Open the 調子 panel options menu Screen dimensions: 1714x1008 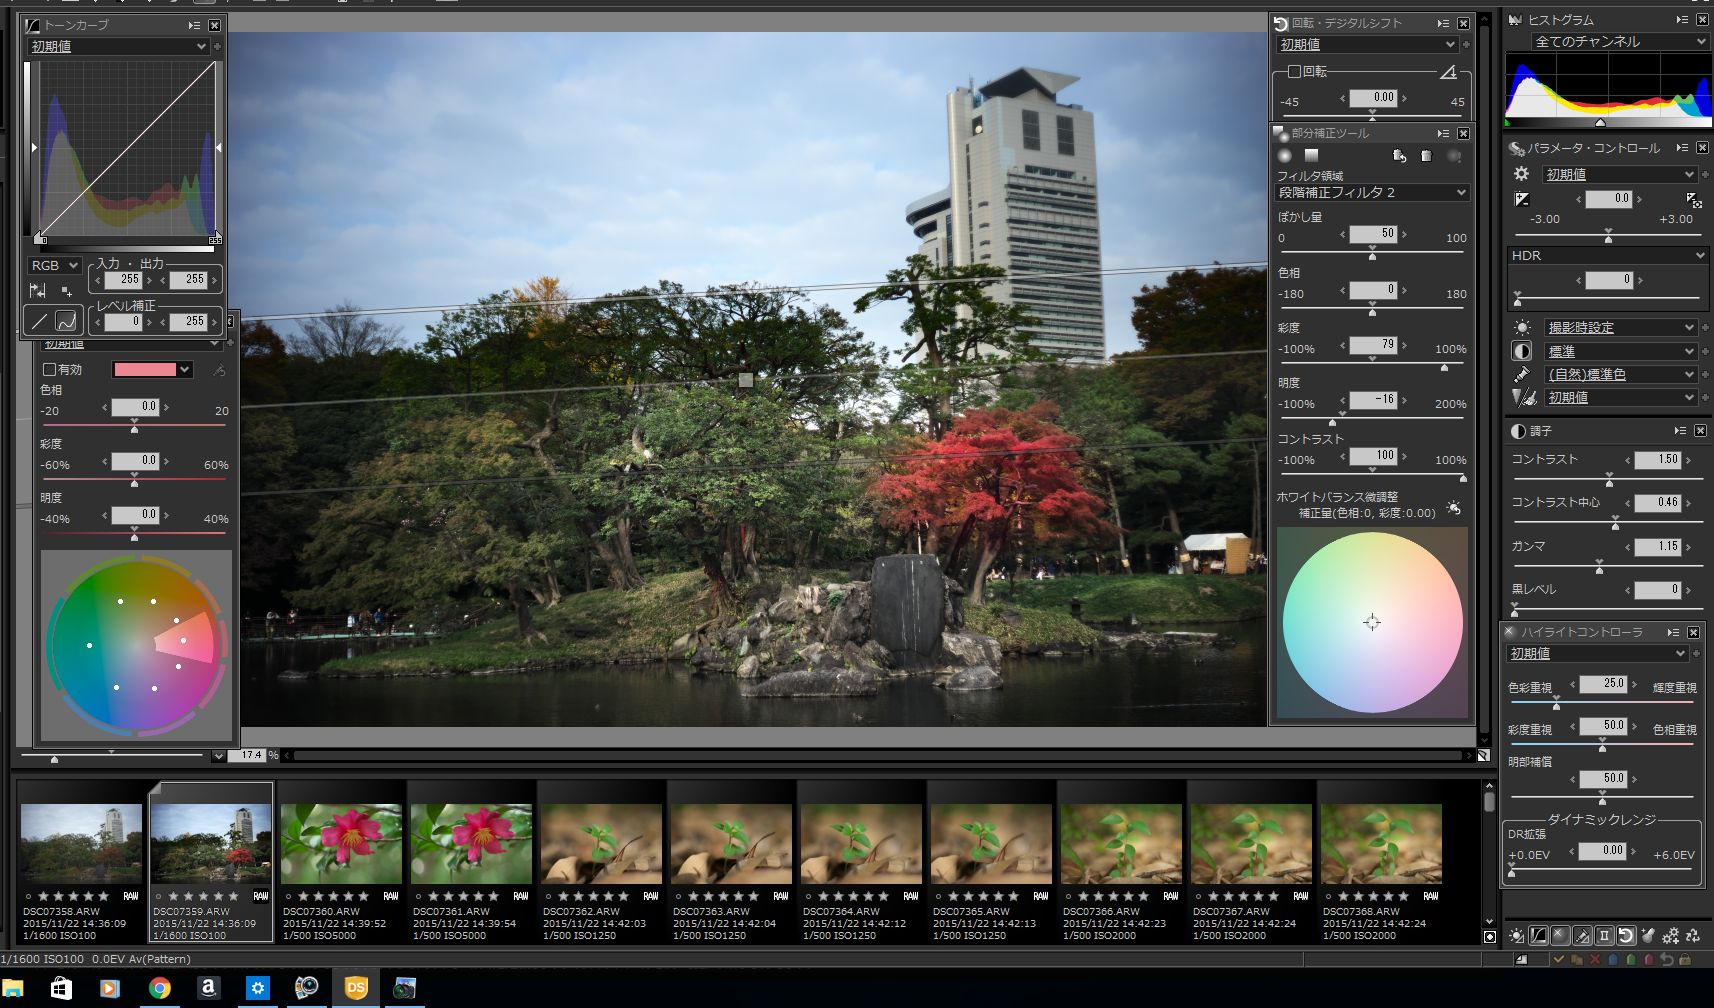pos(1680,431)
